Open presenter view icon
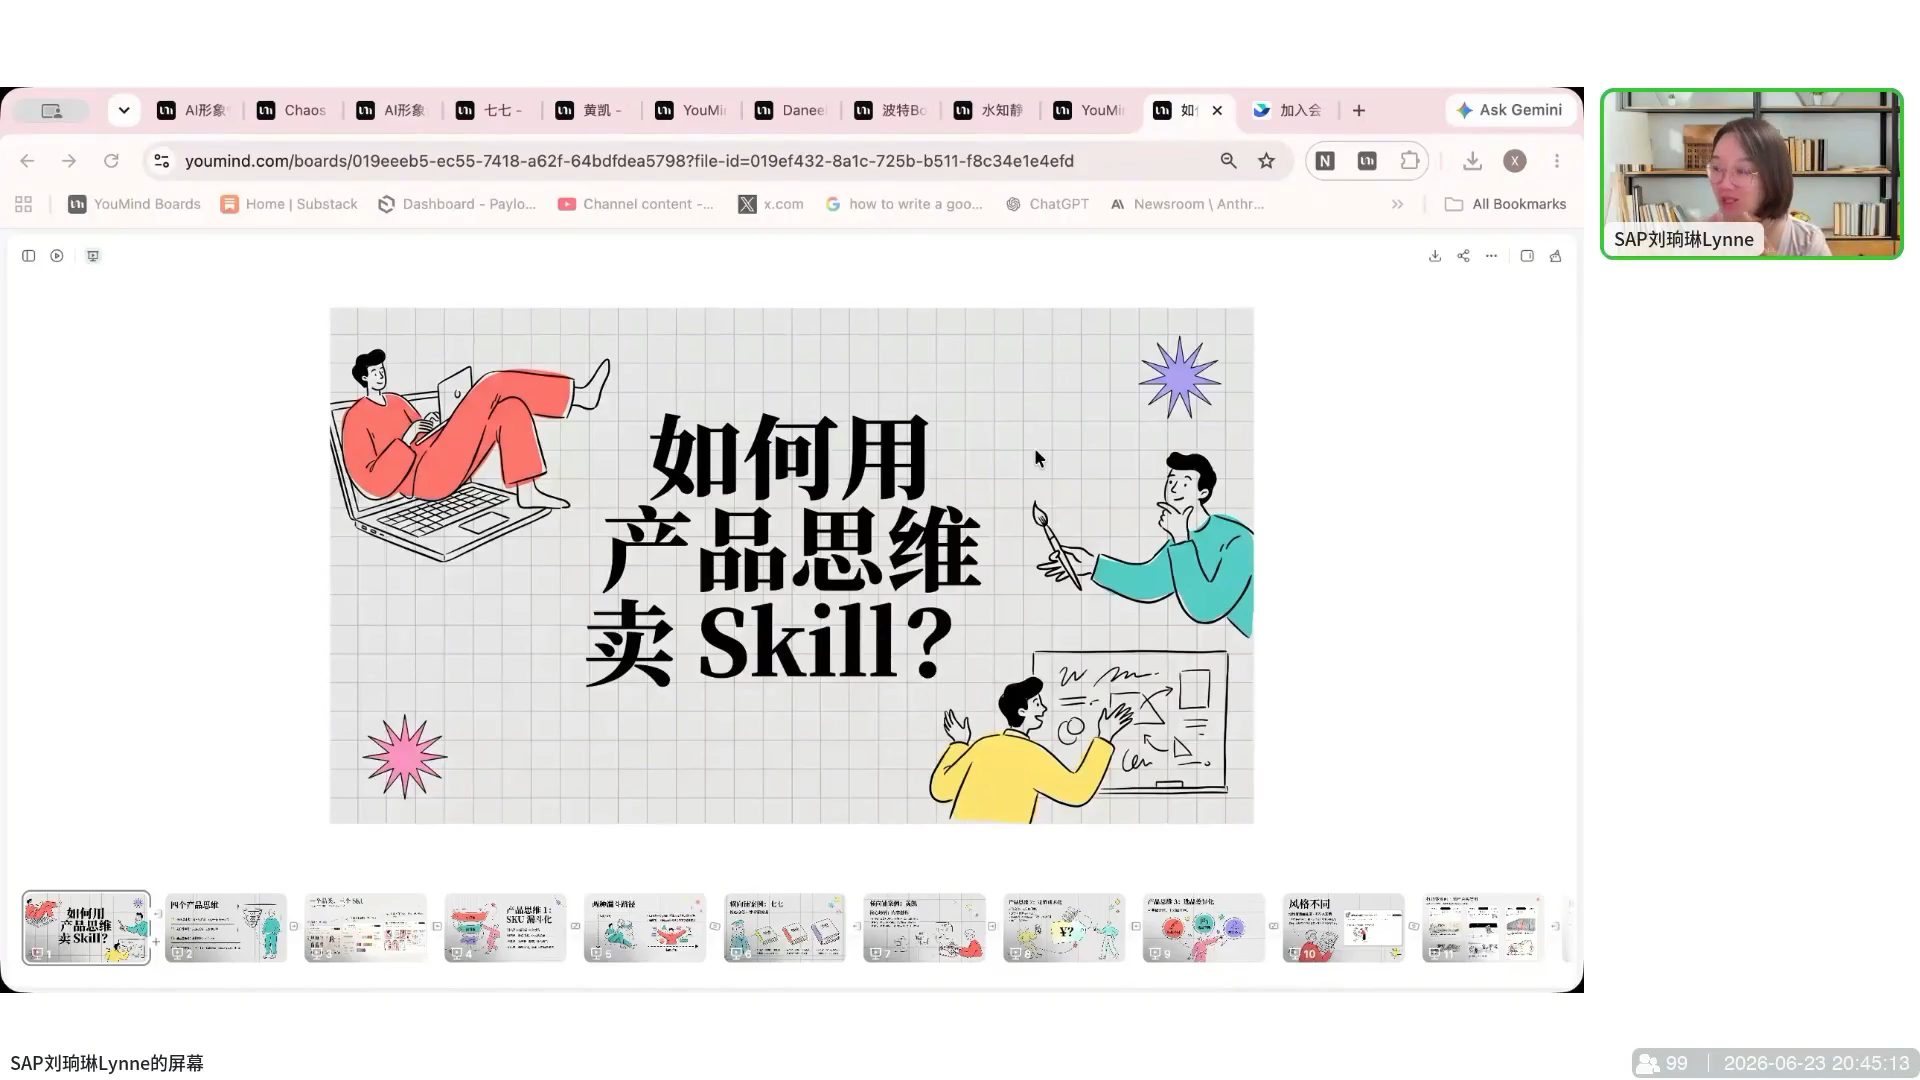The width and height of the screenshot is (1920, 1080). click(93, 256)
